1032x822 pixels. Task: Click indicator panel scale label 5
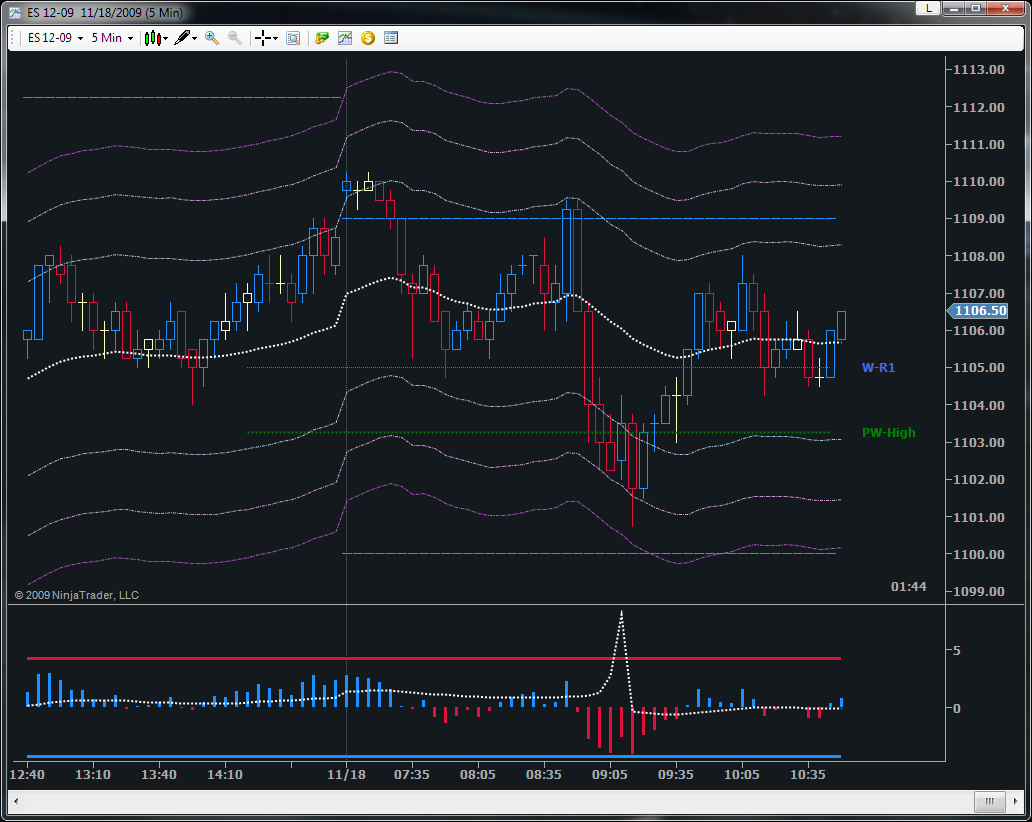click(x=956, y=651)
